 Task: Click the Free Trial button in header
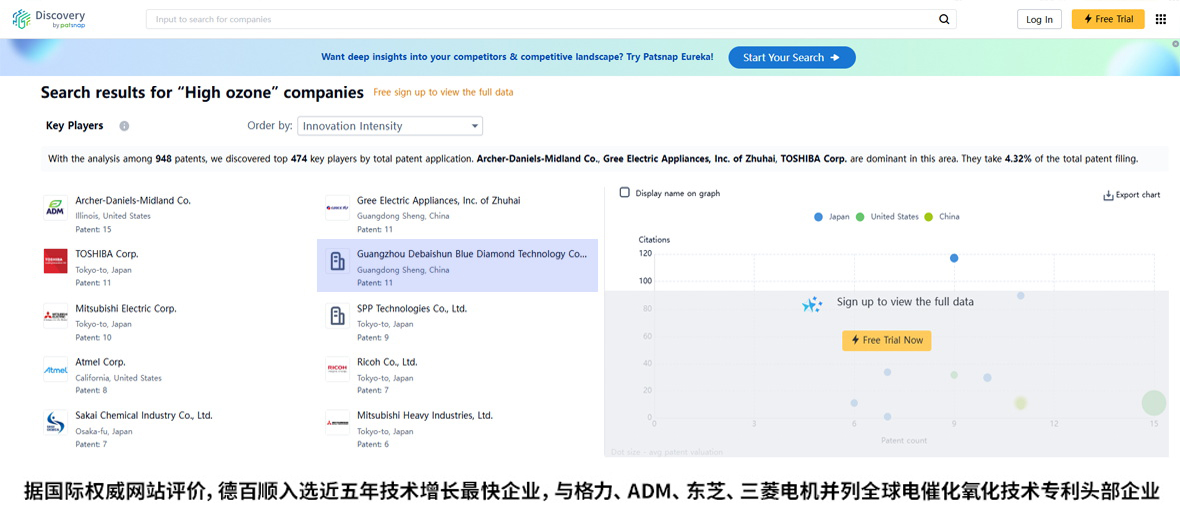click(1108, 19)
